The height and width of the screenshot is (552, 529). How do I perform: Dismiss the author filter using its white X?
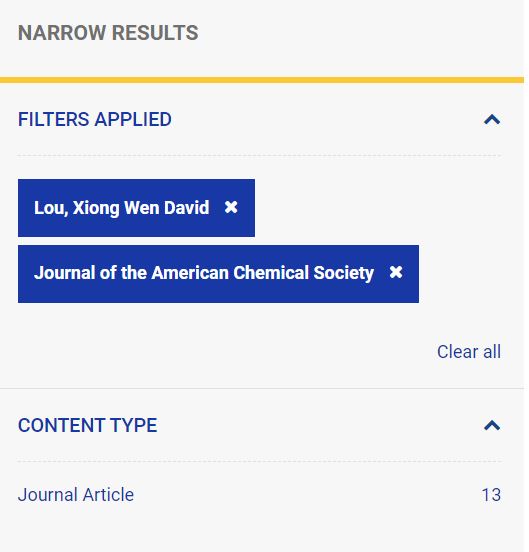(233, 209)
